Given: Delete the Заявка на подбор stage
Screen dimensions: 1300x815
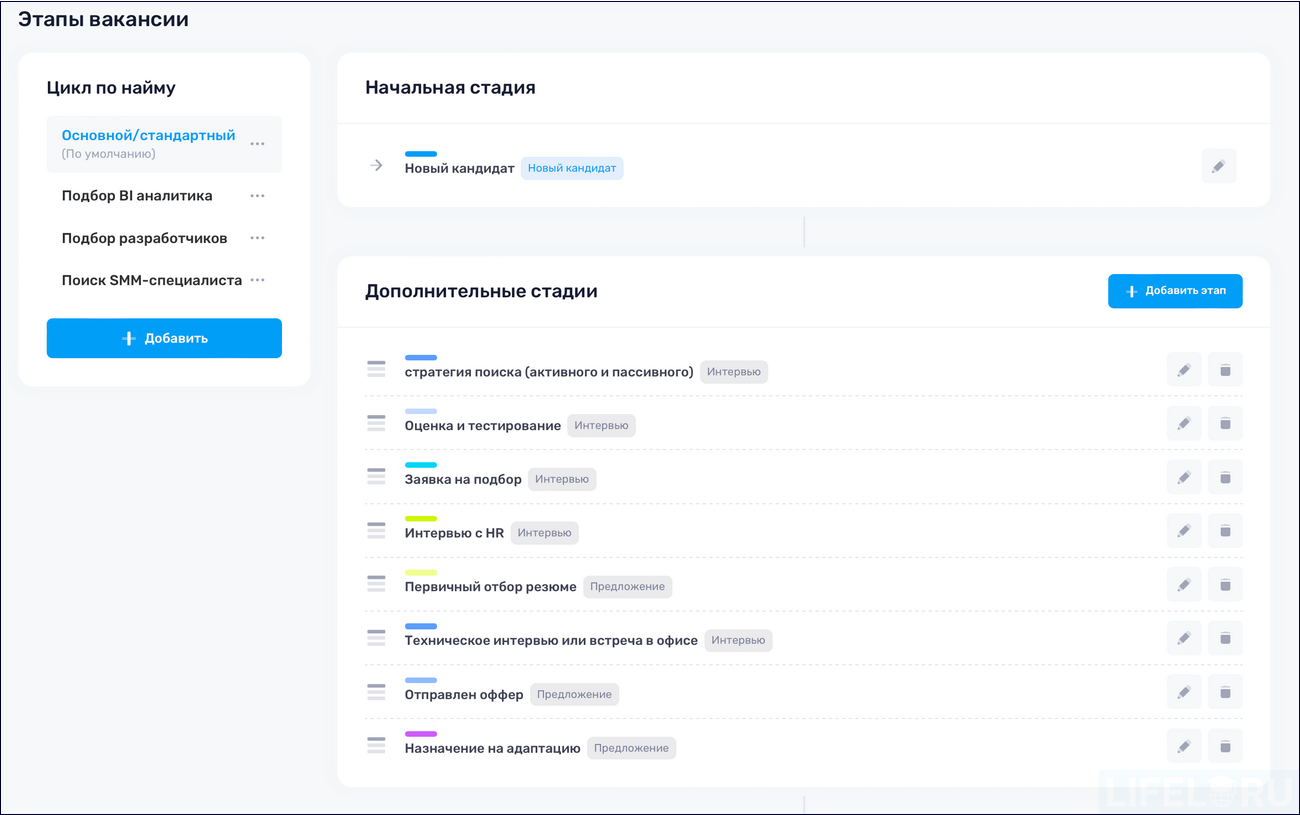Looking at the screenshot, I should [1225, 478].
